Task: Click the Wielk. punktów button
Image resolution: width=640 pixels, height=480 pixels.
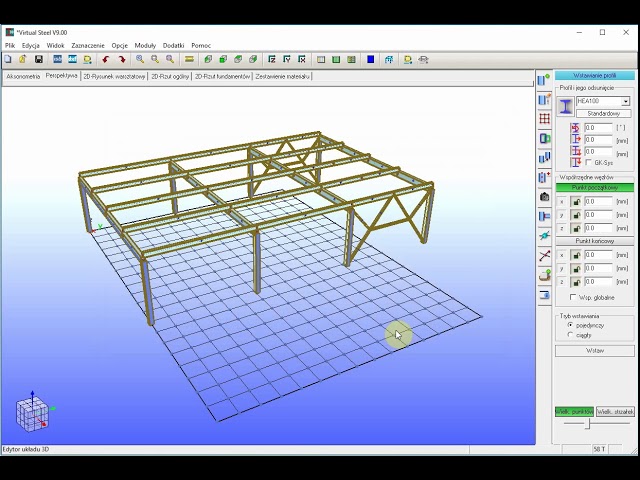Action: pos(574,412)
